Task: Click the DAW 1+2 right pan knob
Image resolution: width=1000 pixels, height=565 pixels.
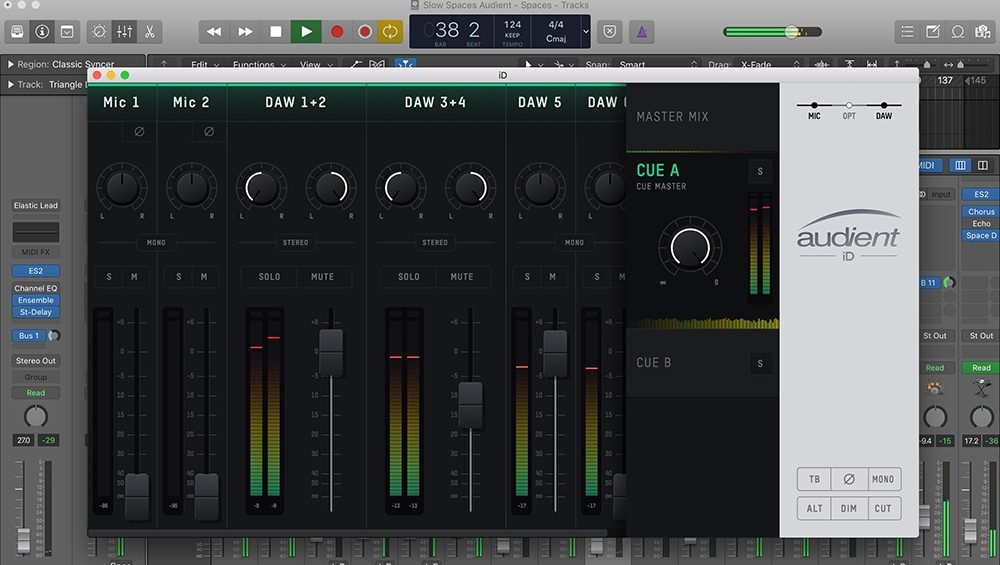Action: click(x=331, y=187)
